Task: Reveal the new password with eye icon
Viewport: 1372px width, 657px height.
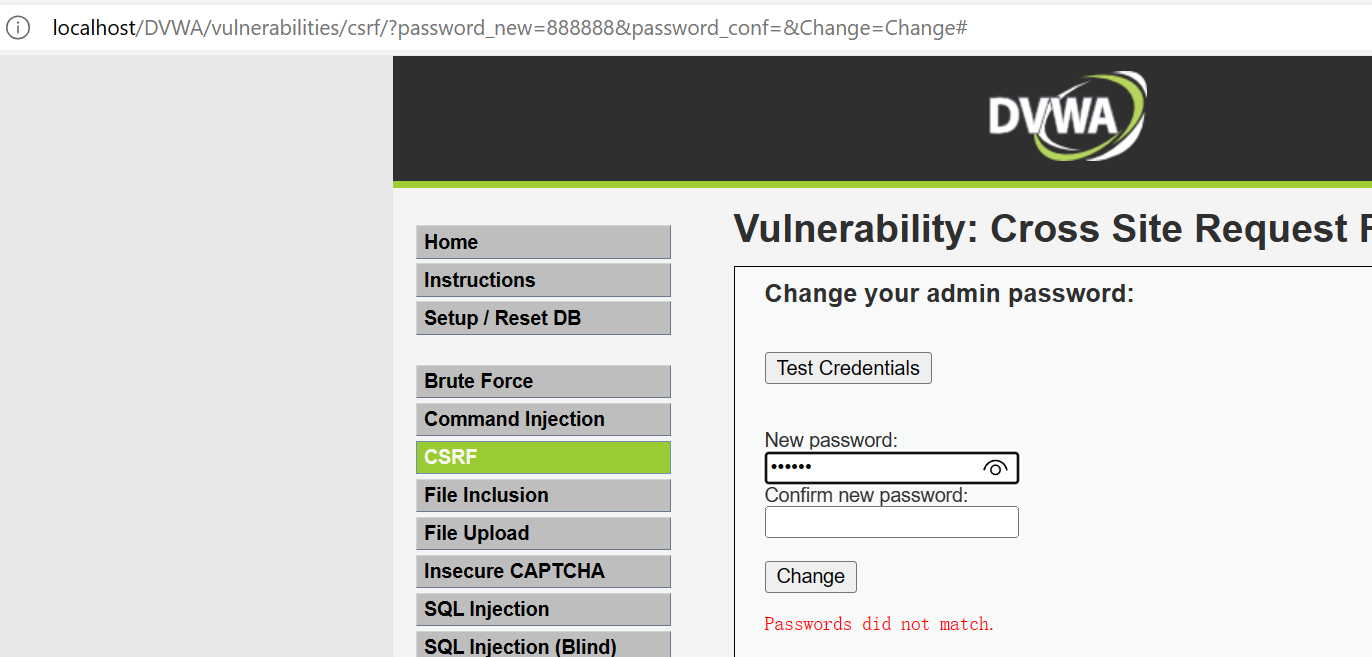Action: pyautogui.click(x=994, y=468)
